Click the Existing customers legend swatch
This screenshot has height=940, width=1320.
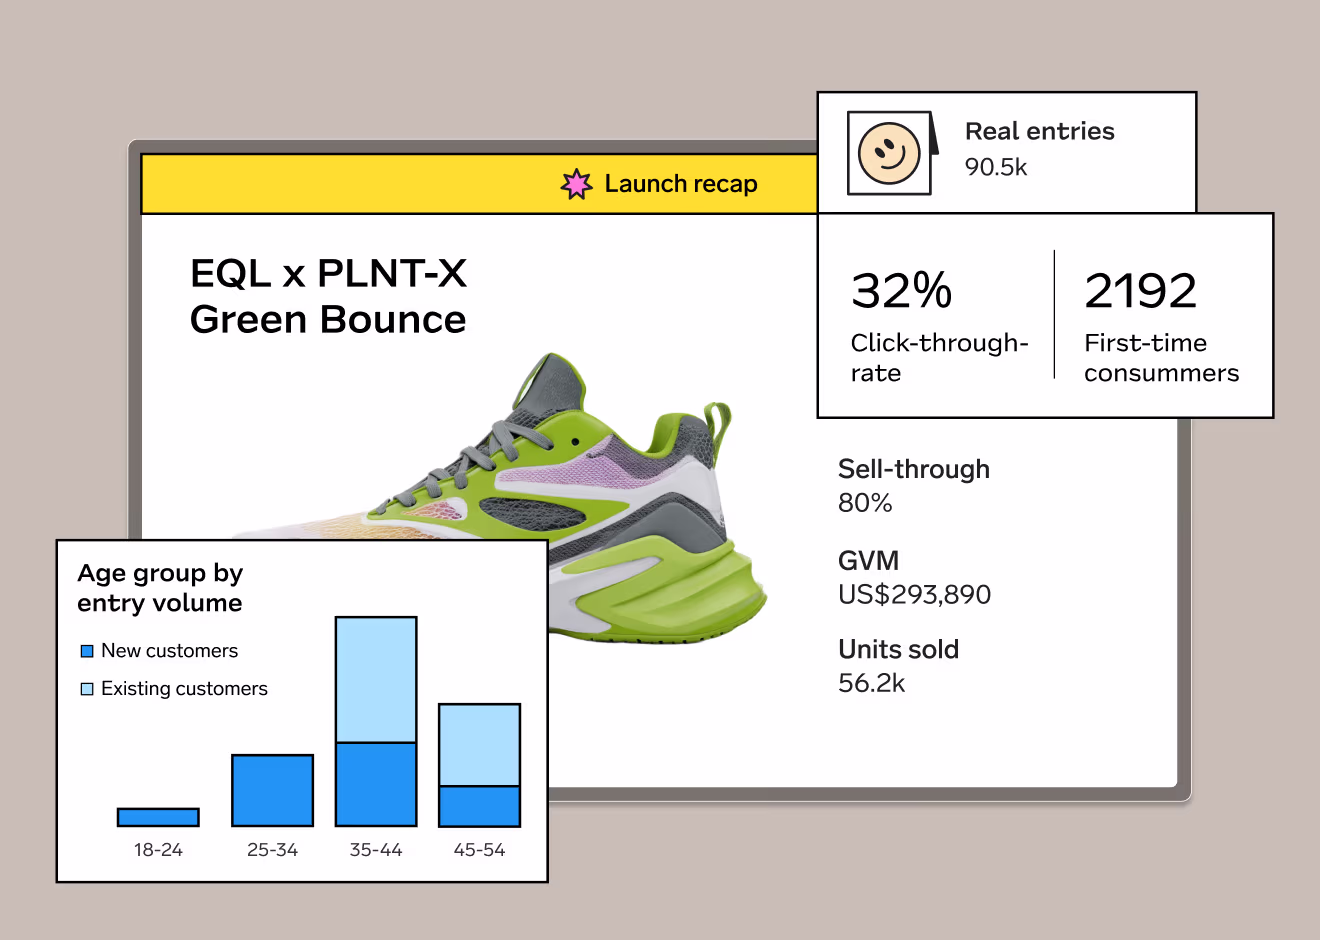87,689
